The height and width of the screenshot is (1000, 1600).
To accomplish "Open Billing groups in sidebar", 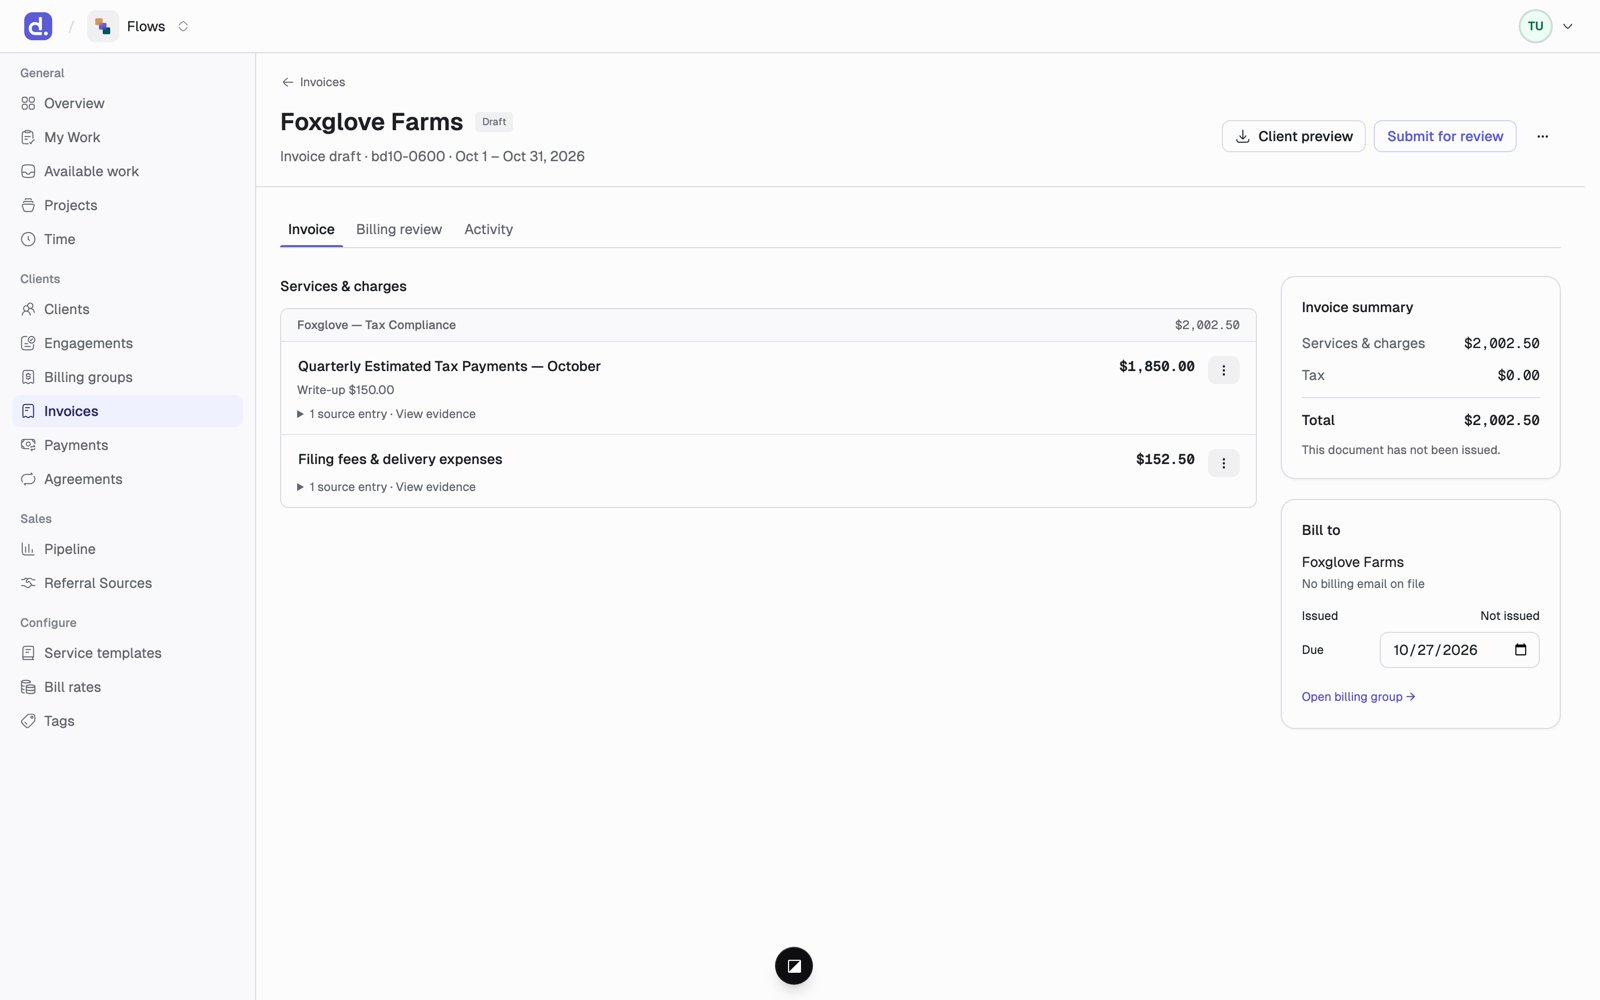I will (x=127, y=377).
